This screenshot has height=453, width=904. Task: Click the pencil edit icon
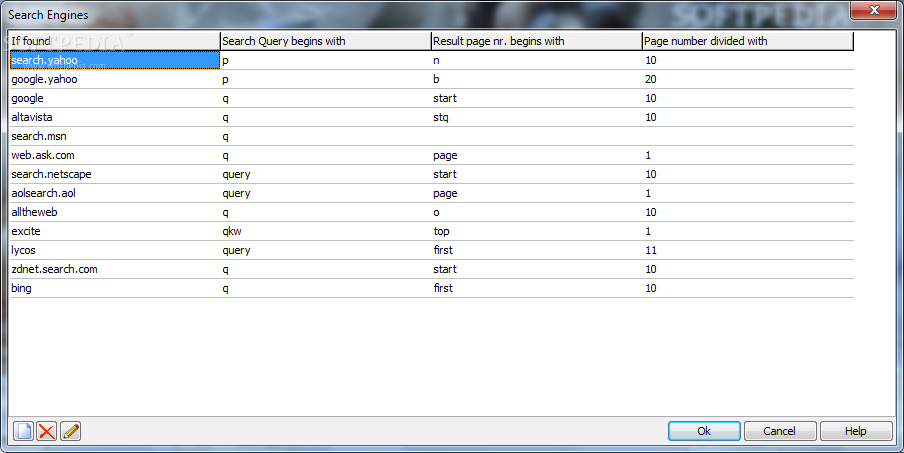[70, 431]
